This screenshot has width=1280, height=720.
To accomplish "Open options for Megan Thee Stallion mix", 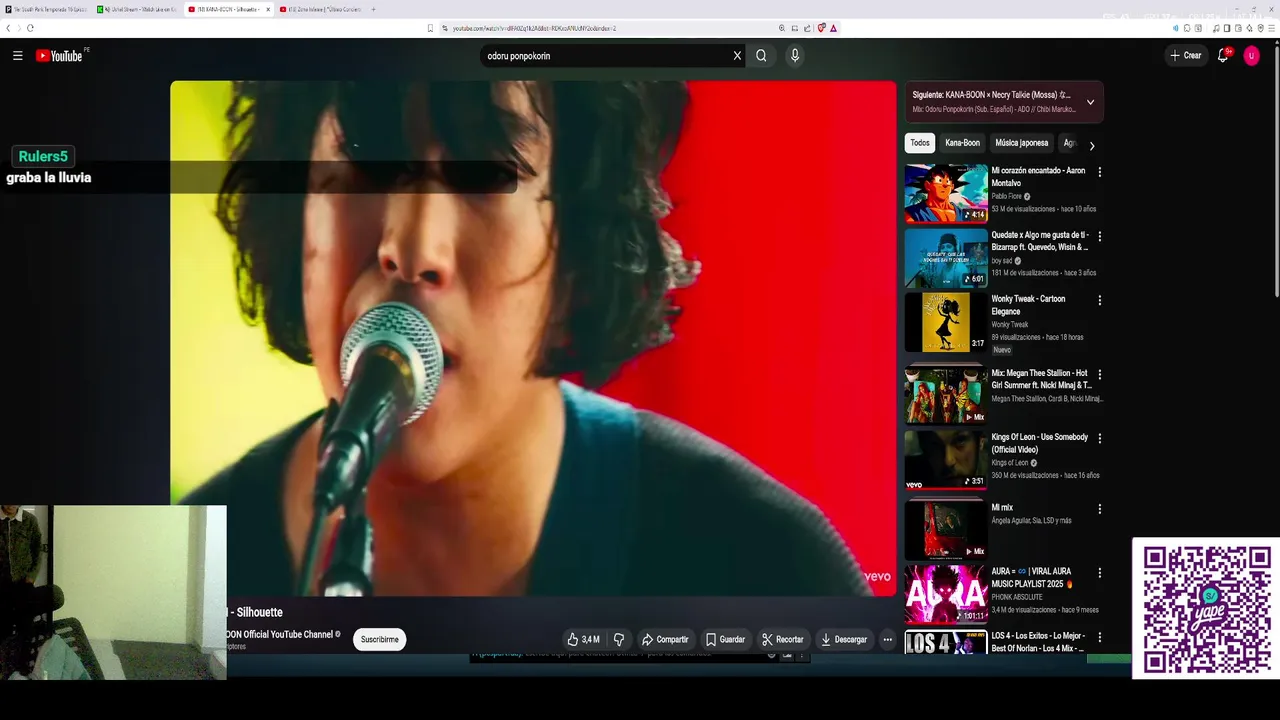I will [x=1100, y=374].
